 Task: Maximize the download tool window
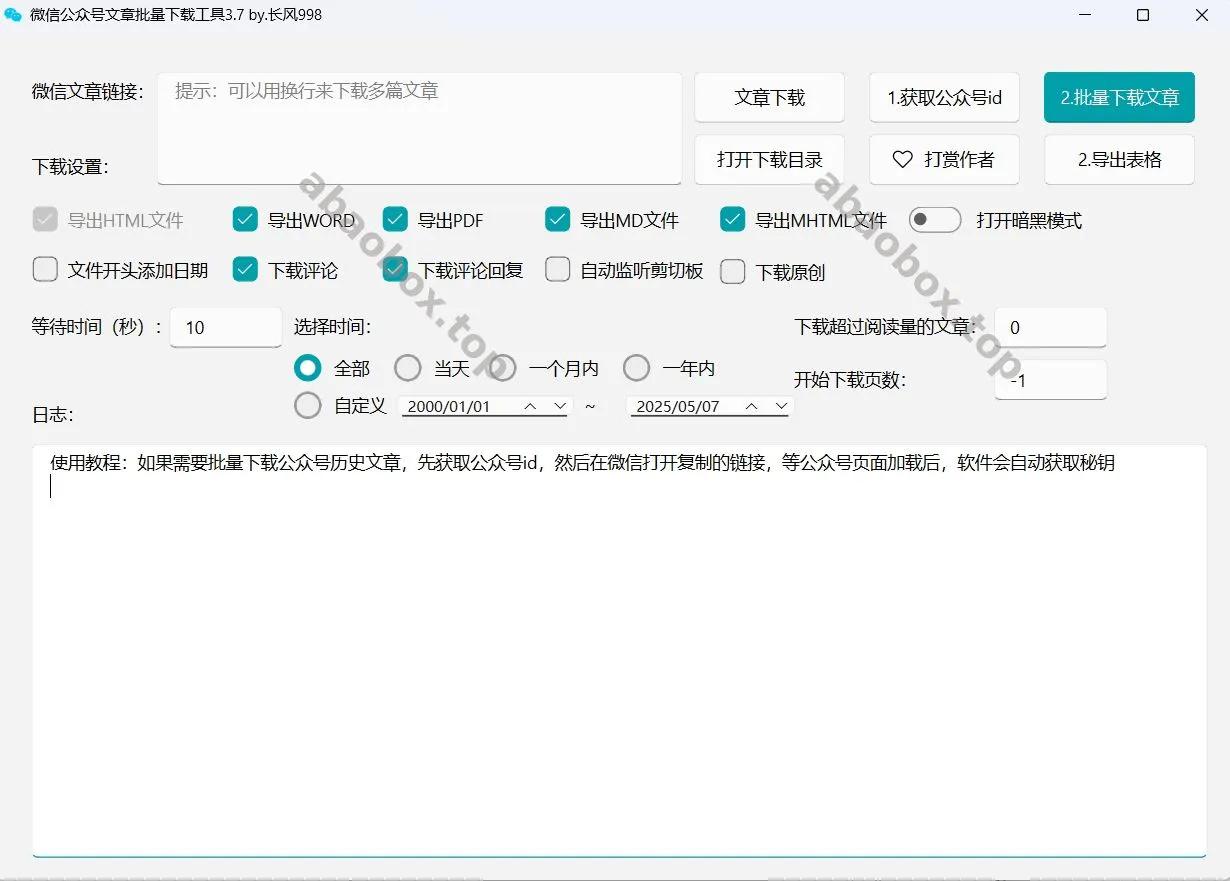(1143, 15)
